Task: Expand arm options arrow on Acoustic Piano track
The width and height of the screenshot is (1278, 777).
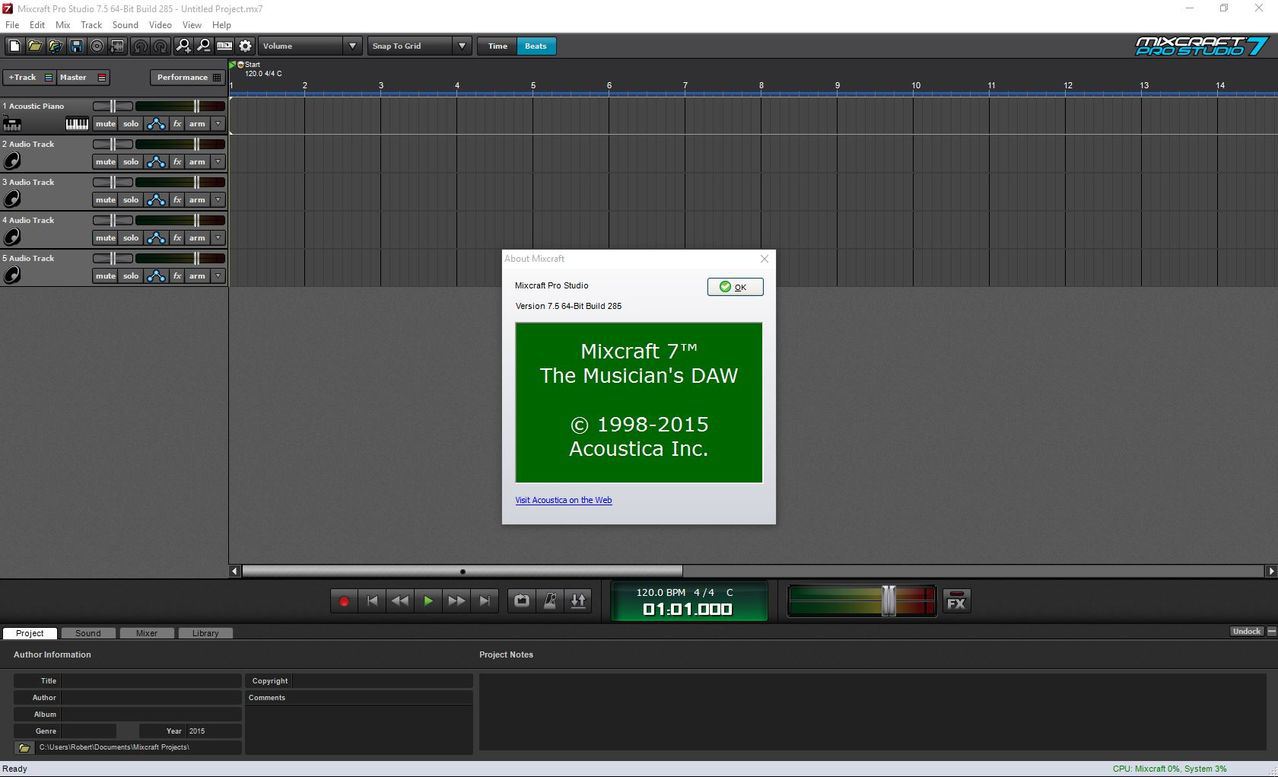Action: coord(218,124)
